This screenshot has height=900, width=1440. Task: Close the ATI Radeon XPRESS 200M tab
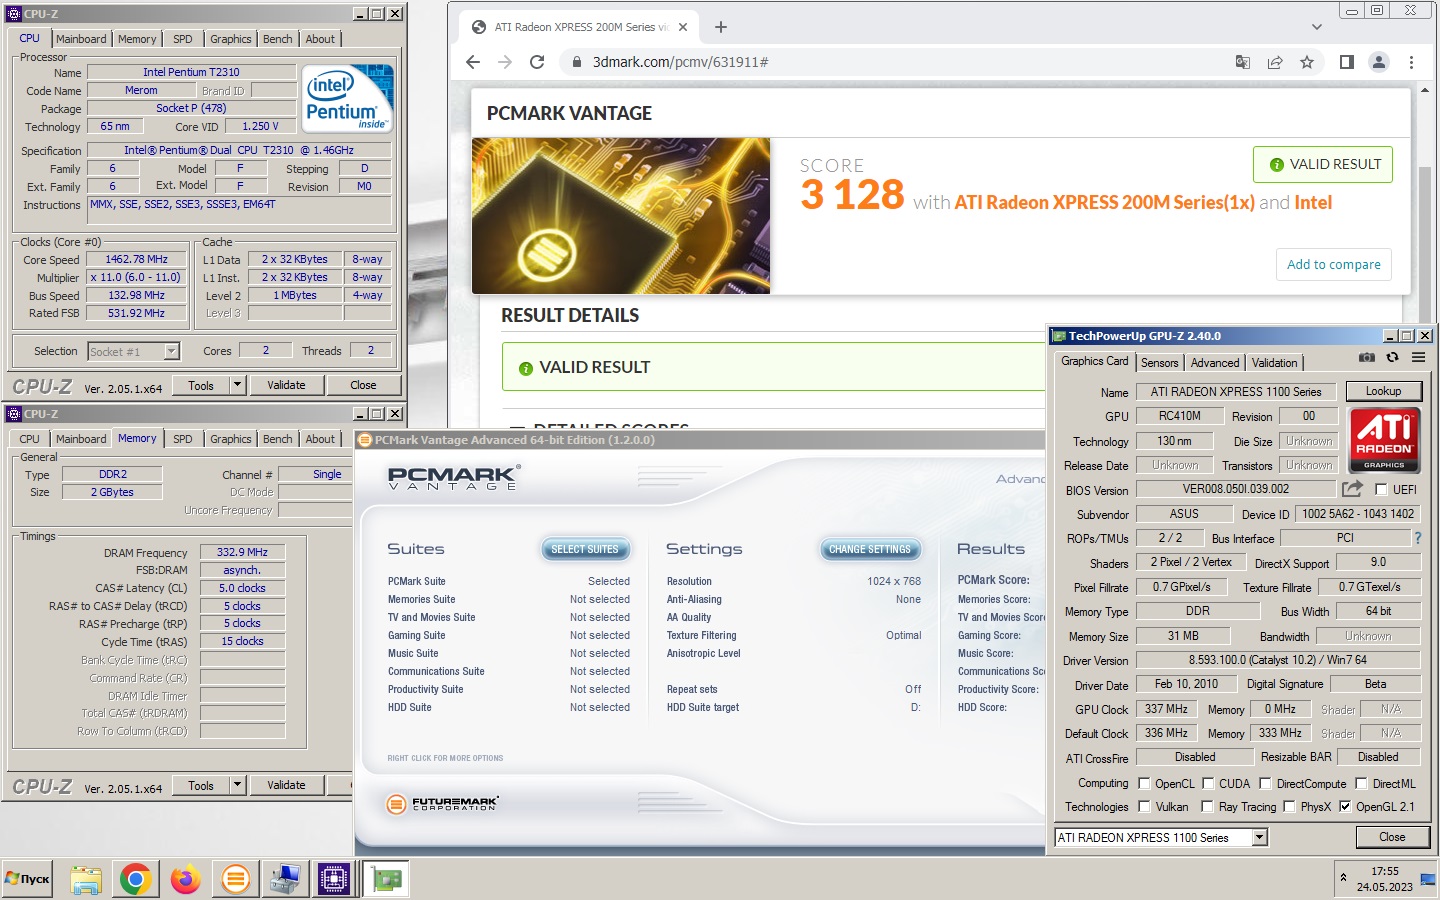(683, 27)
